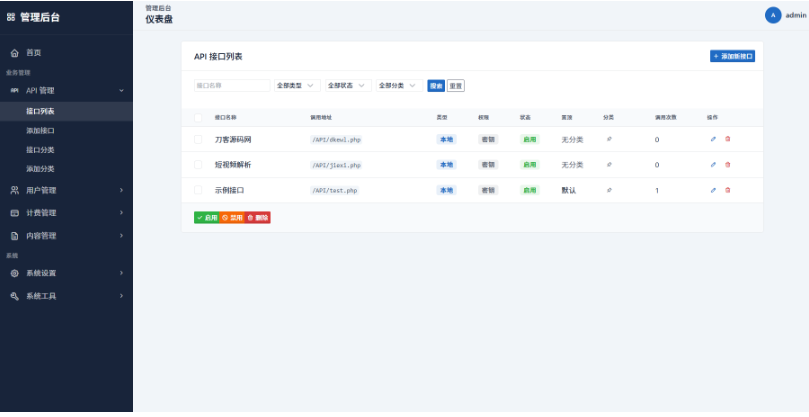Expand the 计费管理 menu chevron

click(121, 213)
